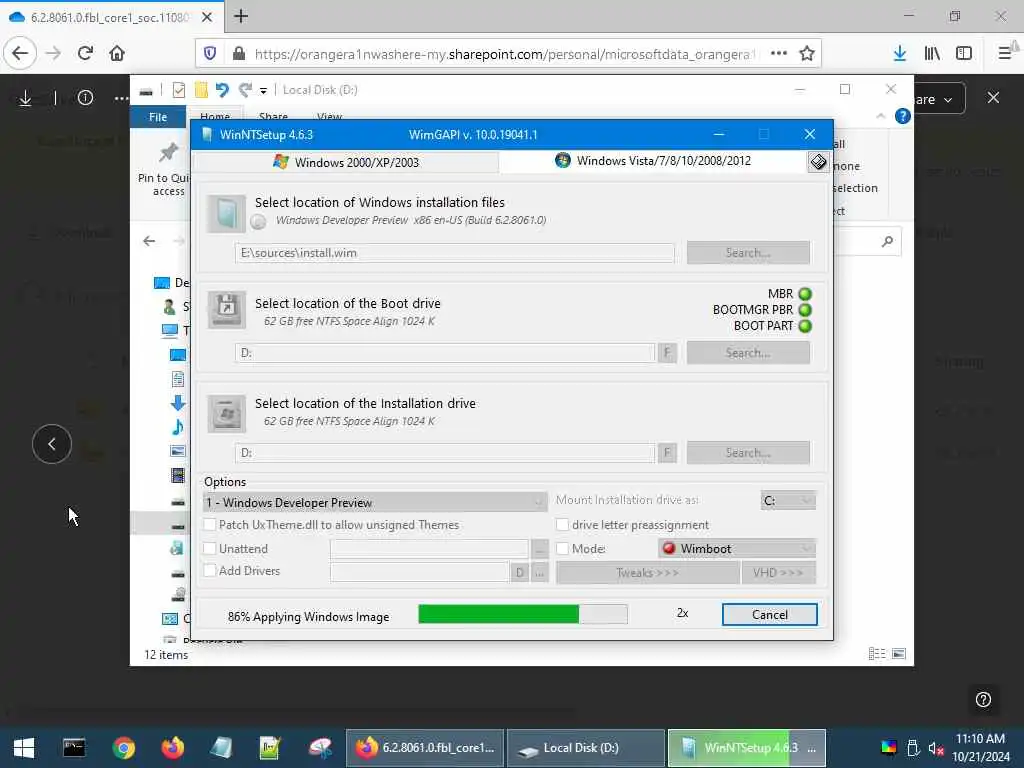Switch to Windows 2000/XP/2003 tab
Viewport: 1024px width, 768px height.
click(x=346, y=162)
